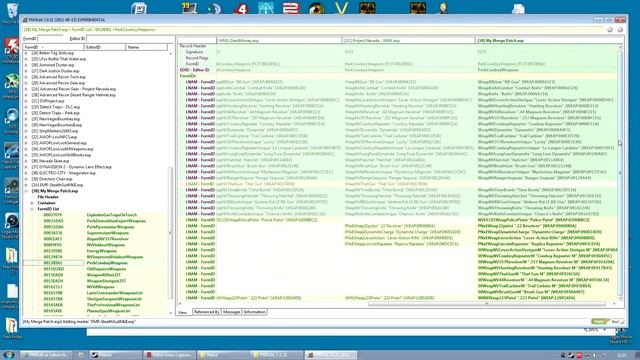Open the Recycle Bin desktop icon
Screen dimensions: 640x360
[x=12, y=11]
